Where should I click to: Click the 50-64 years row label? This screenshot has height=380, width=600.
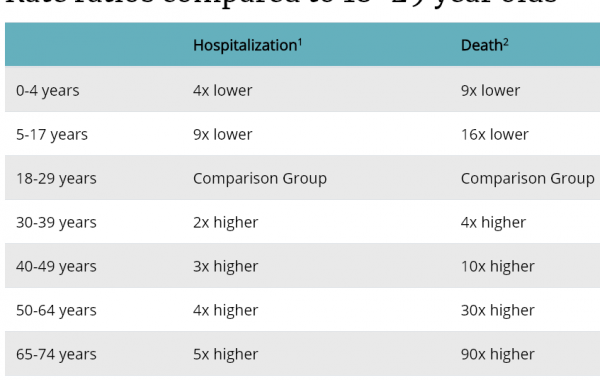[56, 310]
